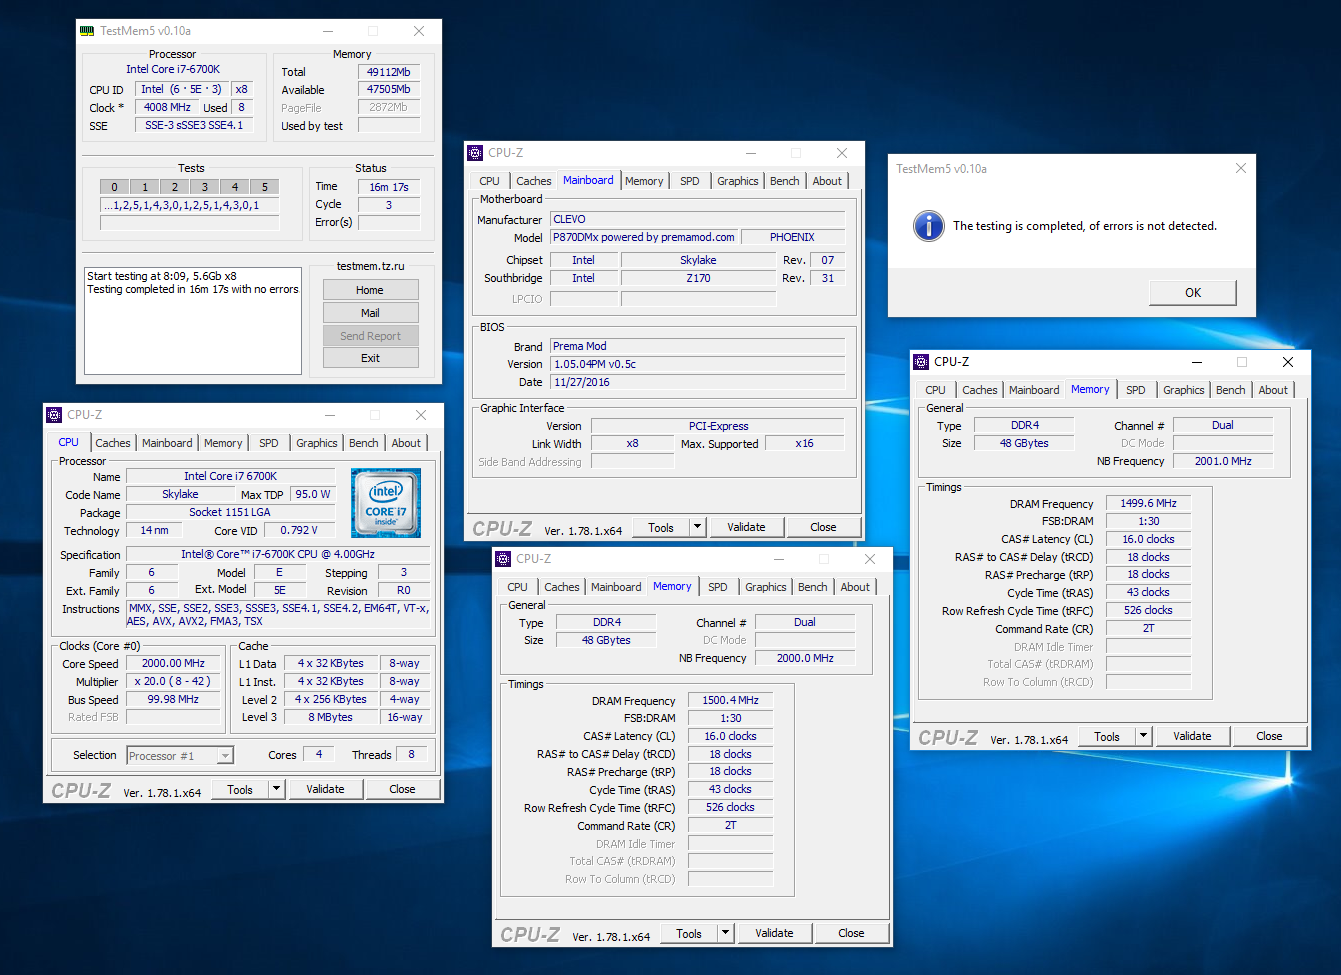Open Tools dropdown arrow in 1500.4 MHz Memory window

[x=726, y=933]
